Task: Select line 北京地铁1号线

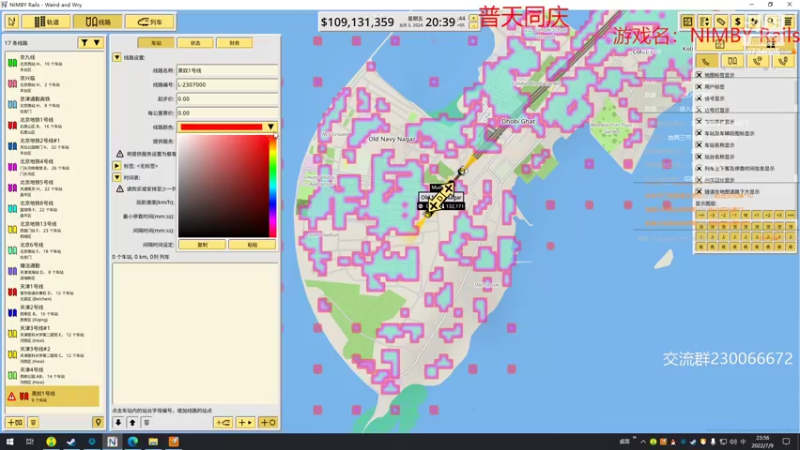Action: click(x=53, y=125)
